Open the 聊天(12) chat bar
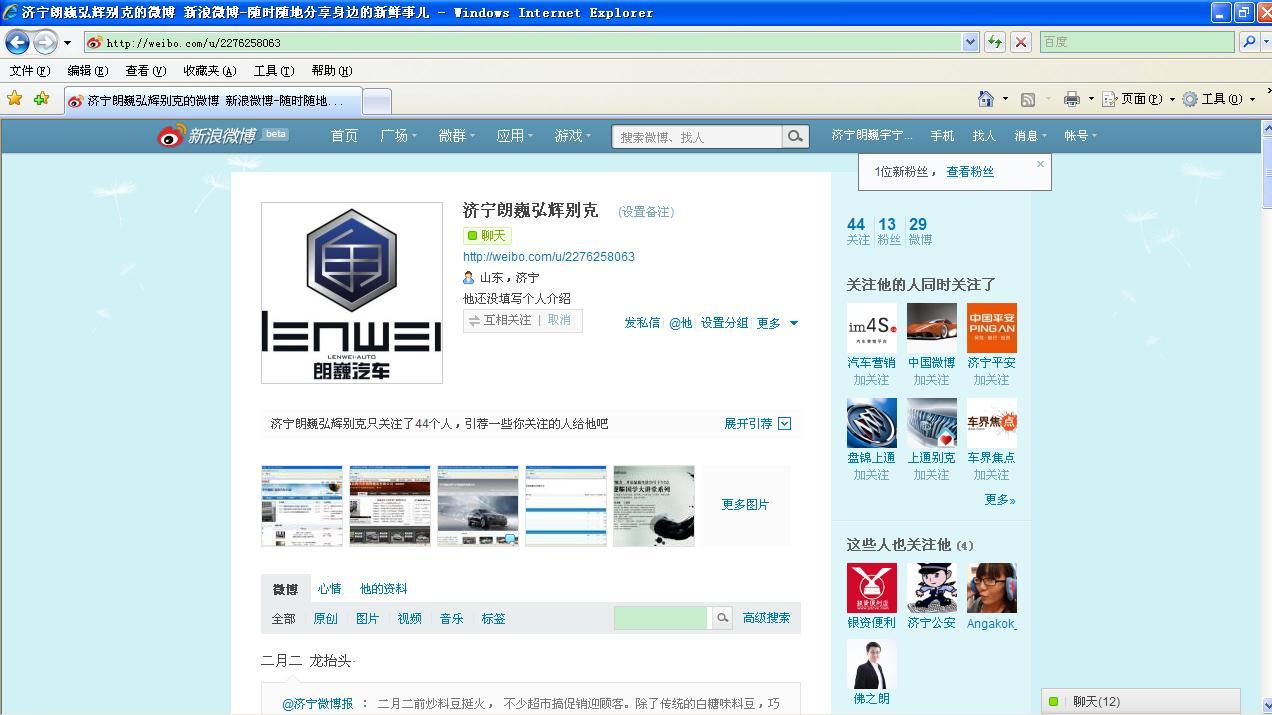This screenshot has width=1272, height=715. (x=1140, y=702)
